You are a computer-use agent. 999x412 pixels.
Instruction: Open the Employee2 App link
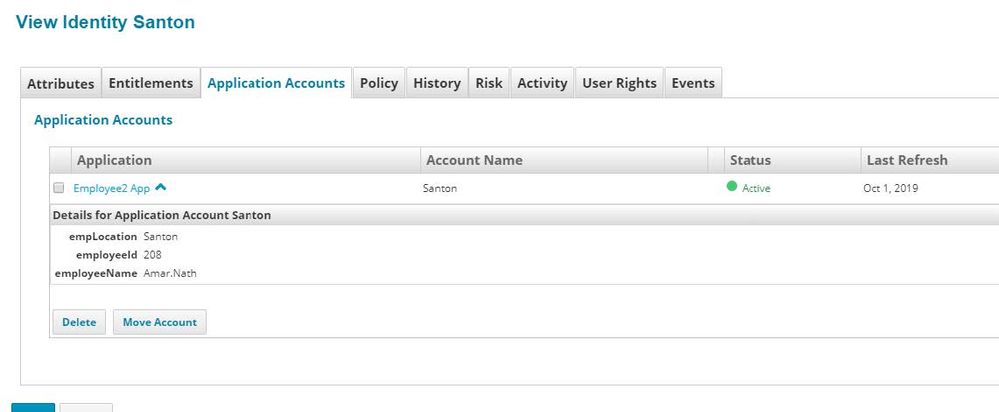point(111,188)
